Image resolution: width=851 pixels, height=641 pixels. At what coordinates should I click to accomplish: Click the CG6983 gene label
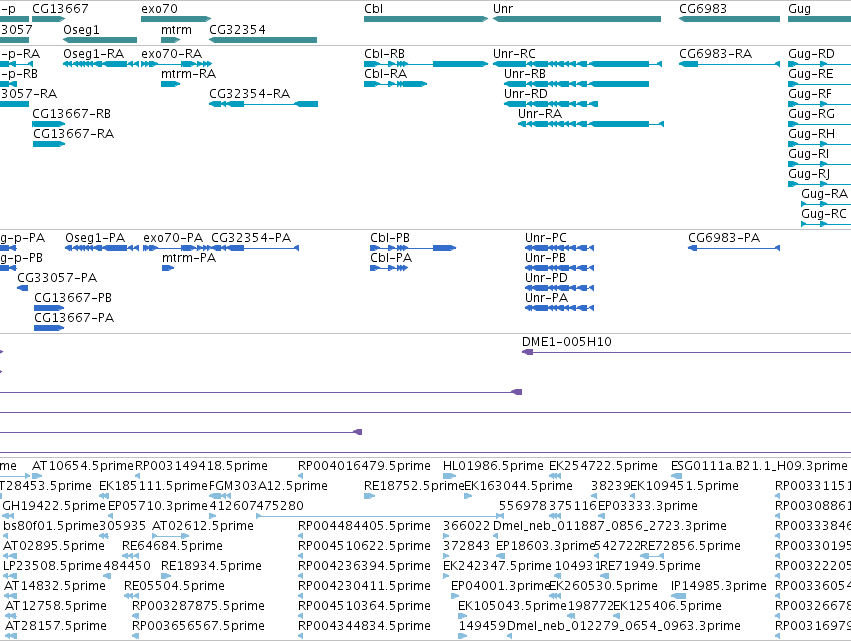[703, 9]
